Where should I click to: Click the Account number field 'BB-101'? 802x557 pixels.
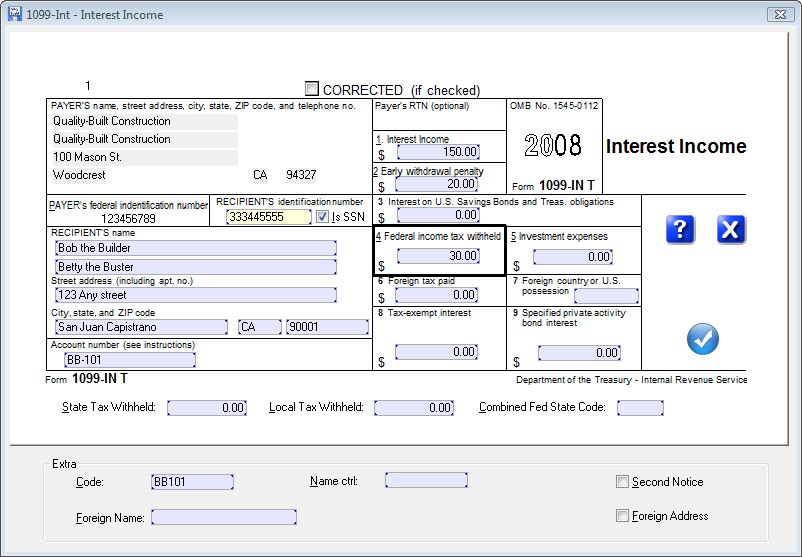(x=130, y=360)
